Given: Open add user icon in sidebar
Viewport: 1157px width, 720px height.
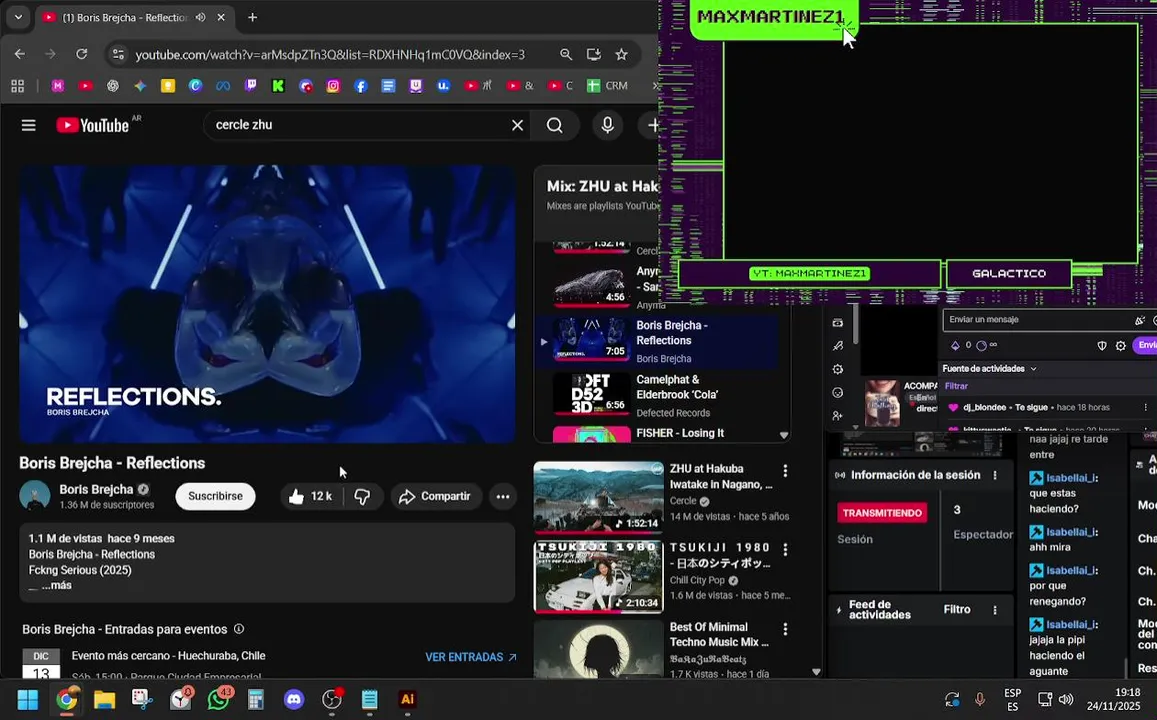Looking at the screenshot, I should coord(837,416).
